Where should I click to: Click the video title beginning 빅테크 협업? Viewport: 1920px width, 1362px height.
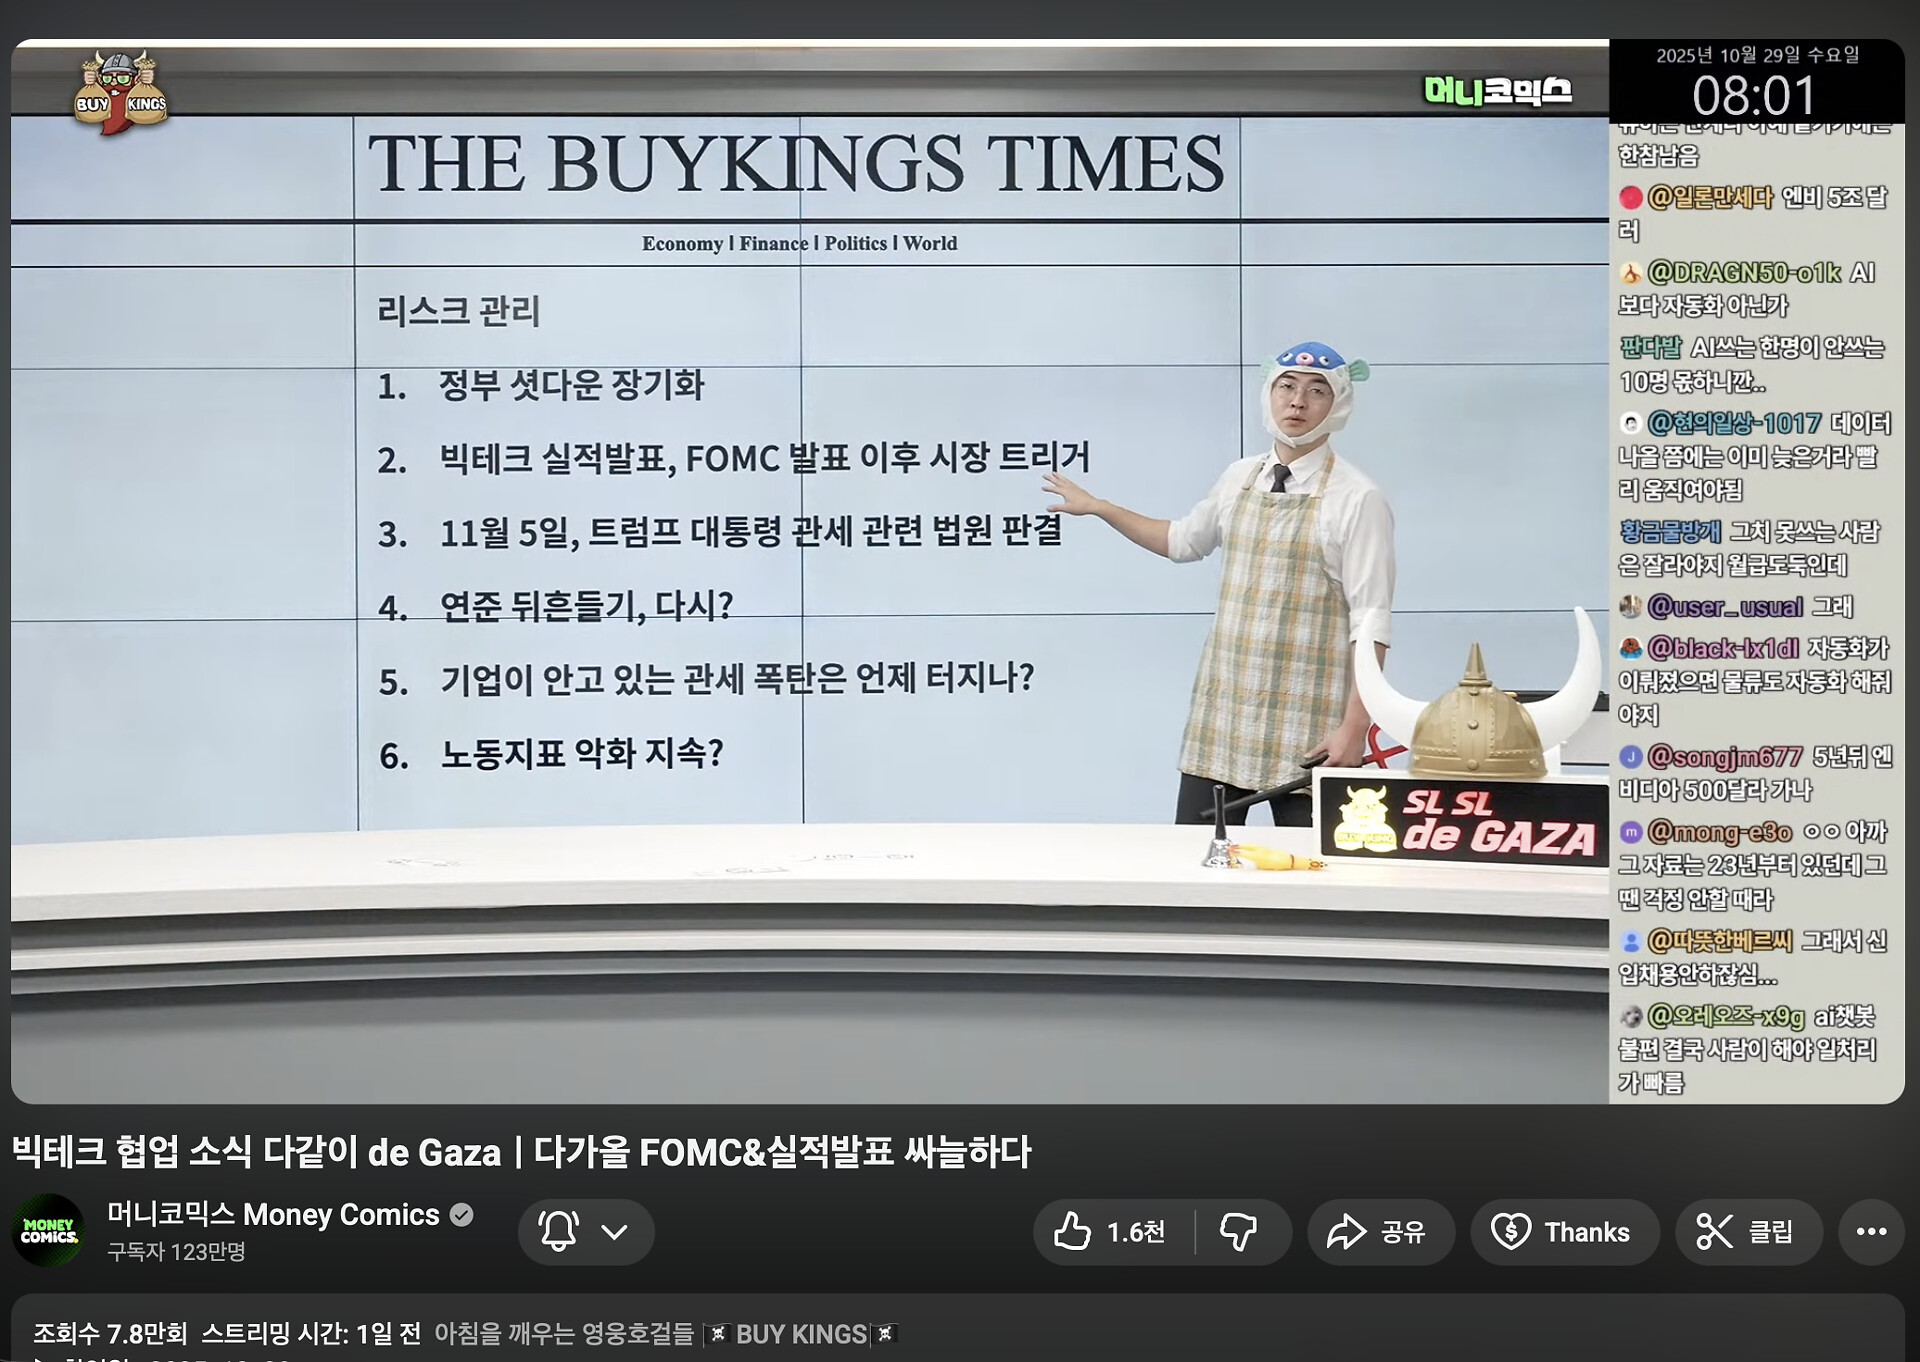pyautogui.click(x=520, y=1152)
